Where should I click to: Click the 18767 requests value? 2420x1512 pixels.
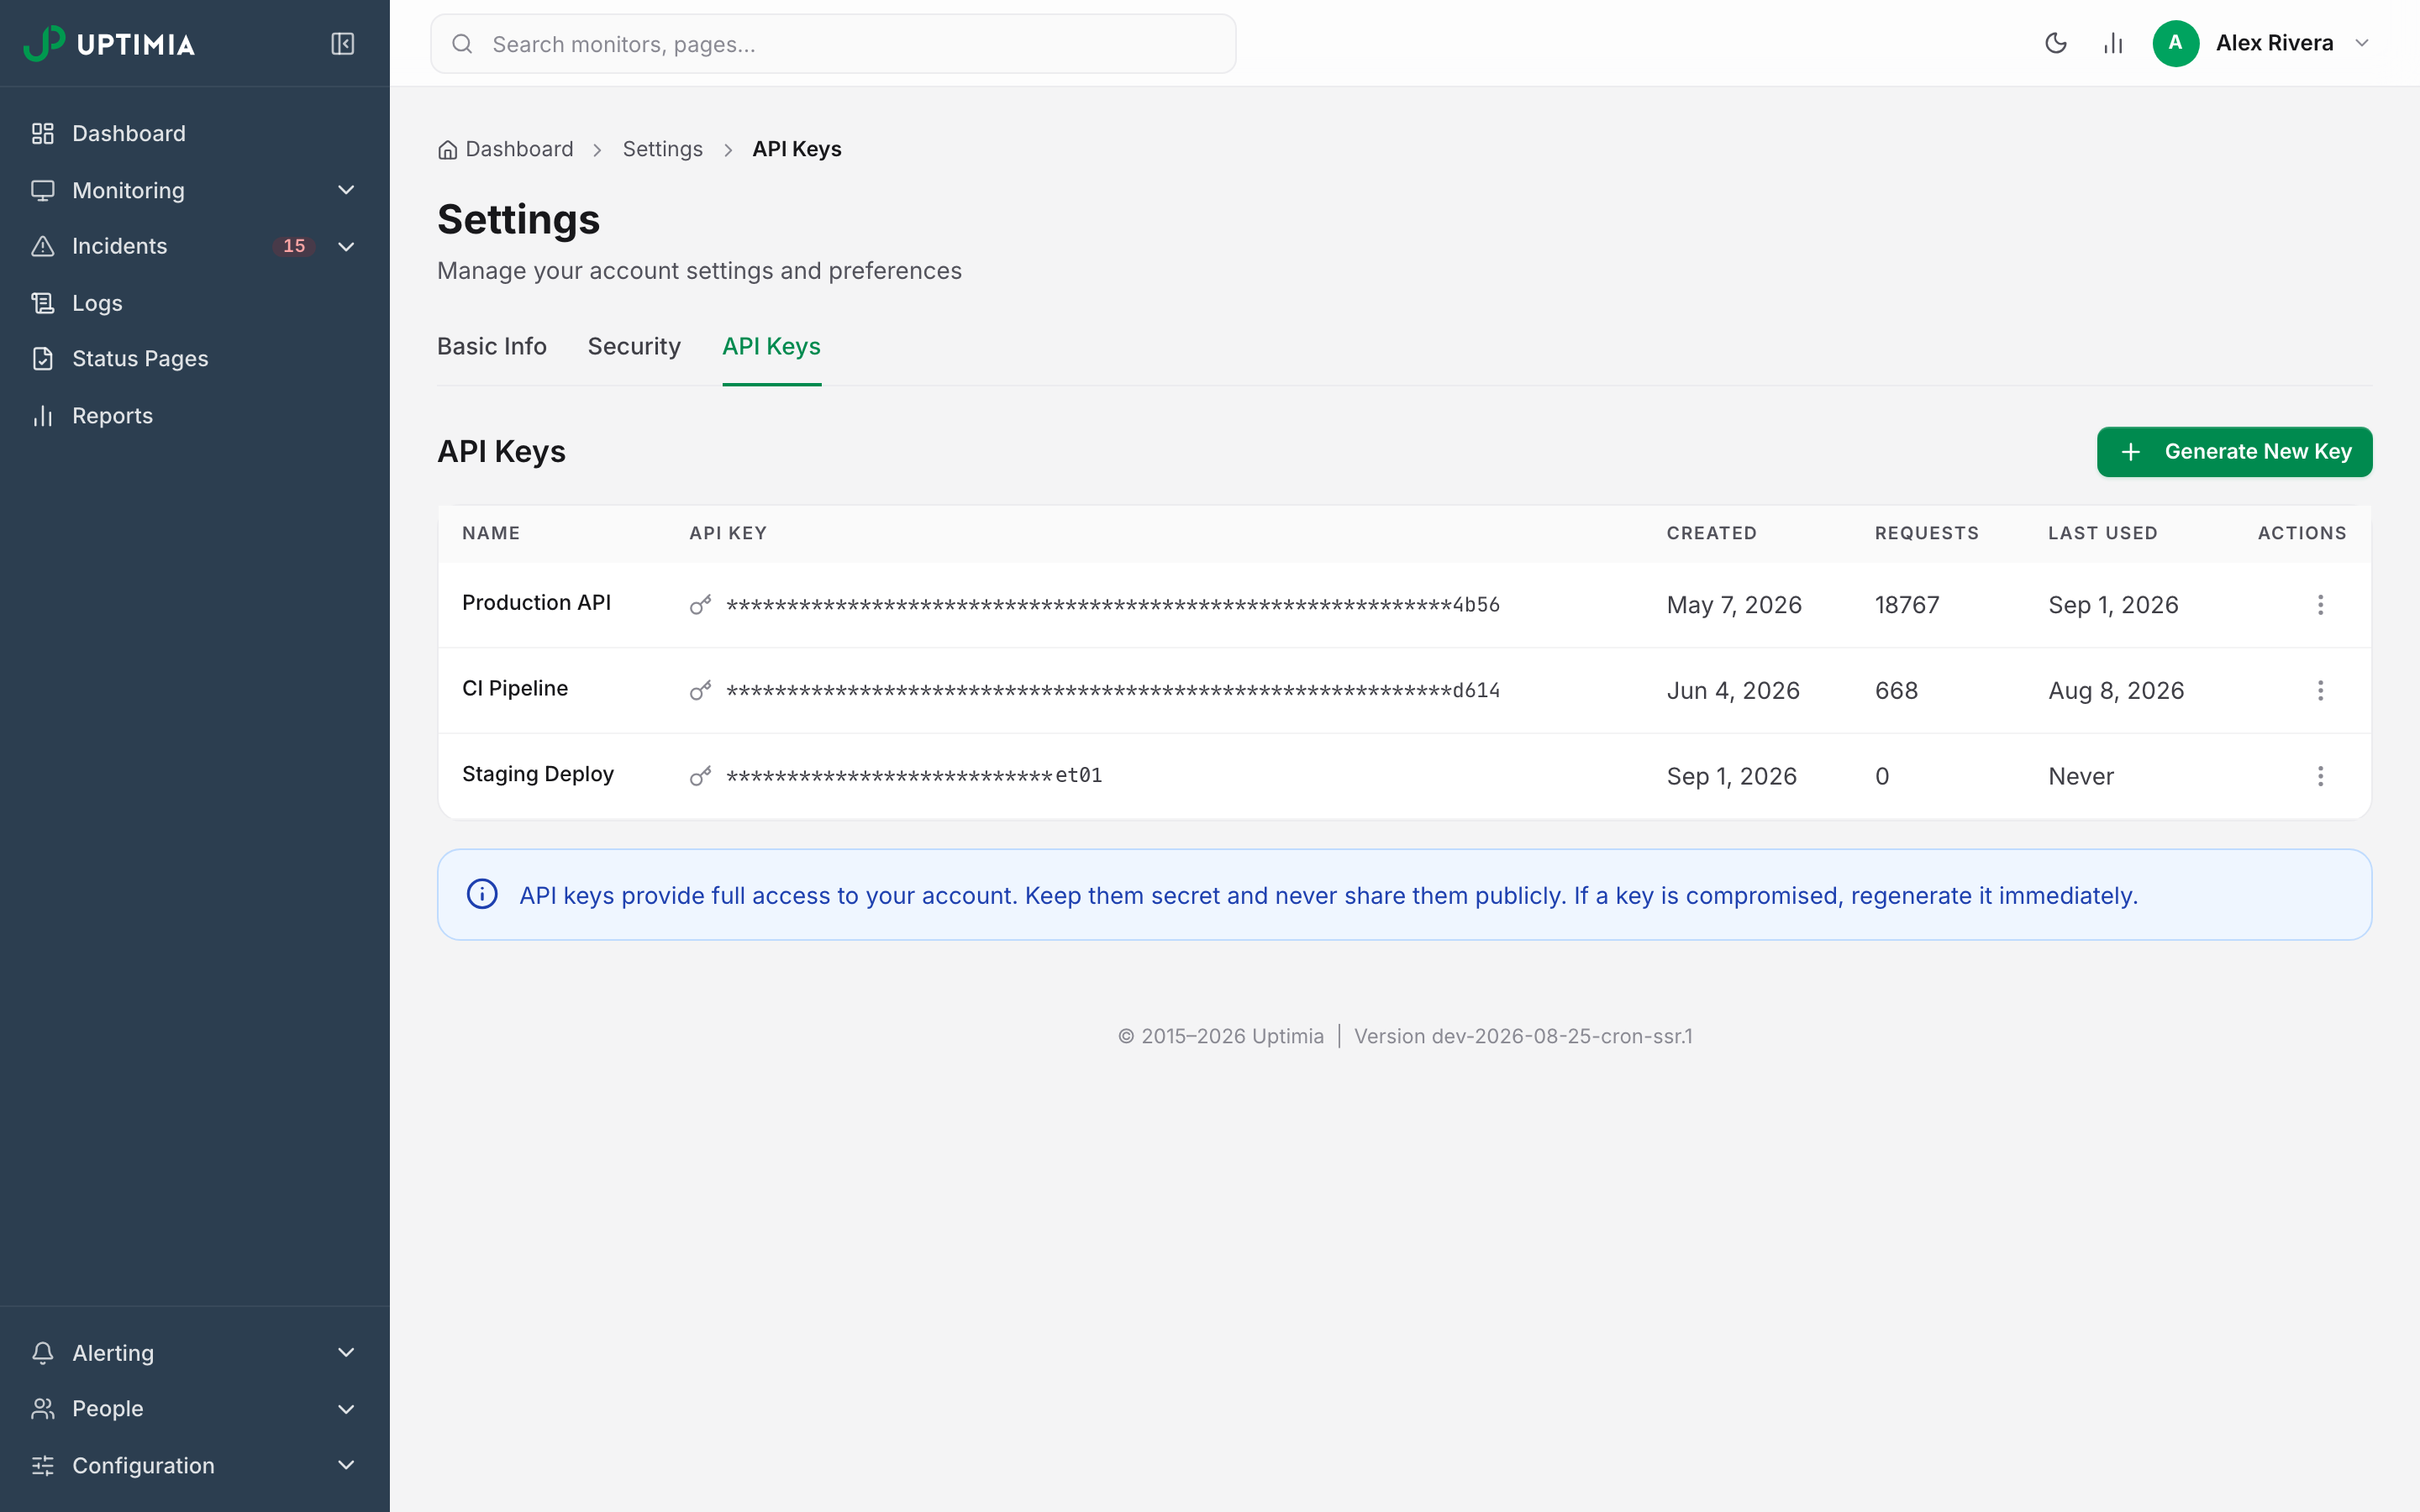(1906, 605)
